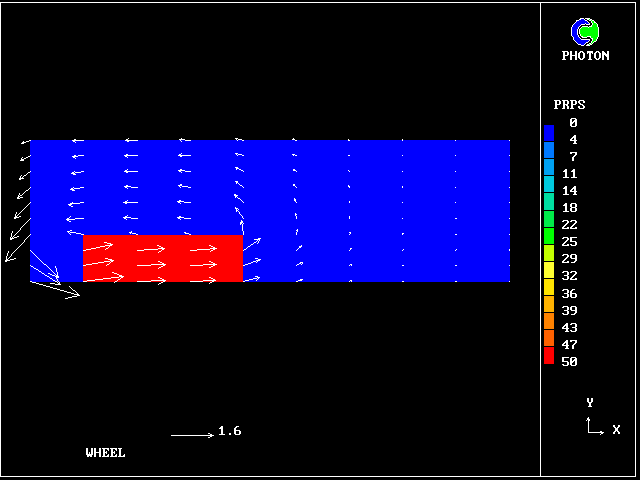Screen dimensions: 640x480
Task: Click the PRPS legend title
Action: click(569, 105)
